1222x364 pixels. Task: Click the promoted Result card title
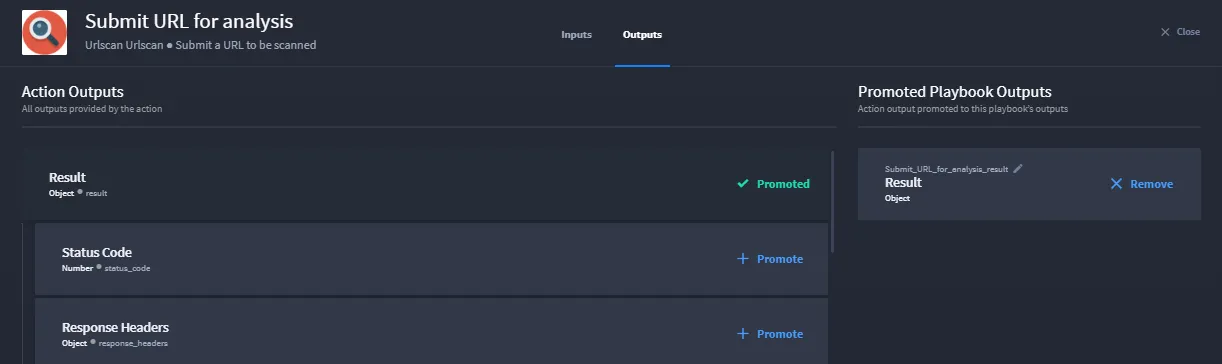tap(903, 183)
